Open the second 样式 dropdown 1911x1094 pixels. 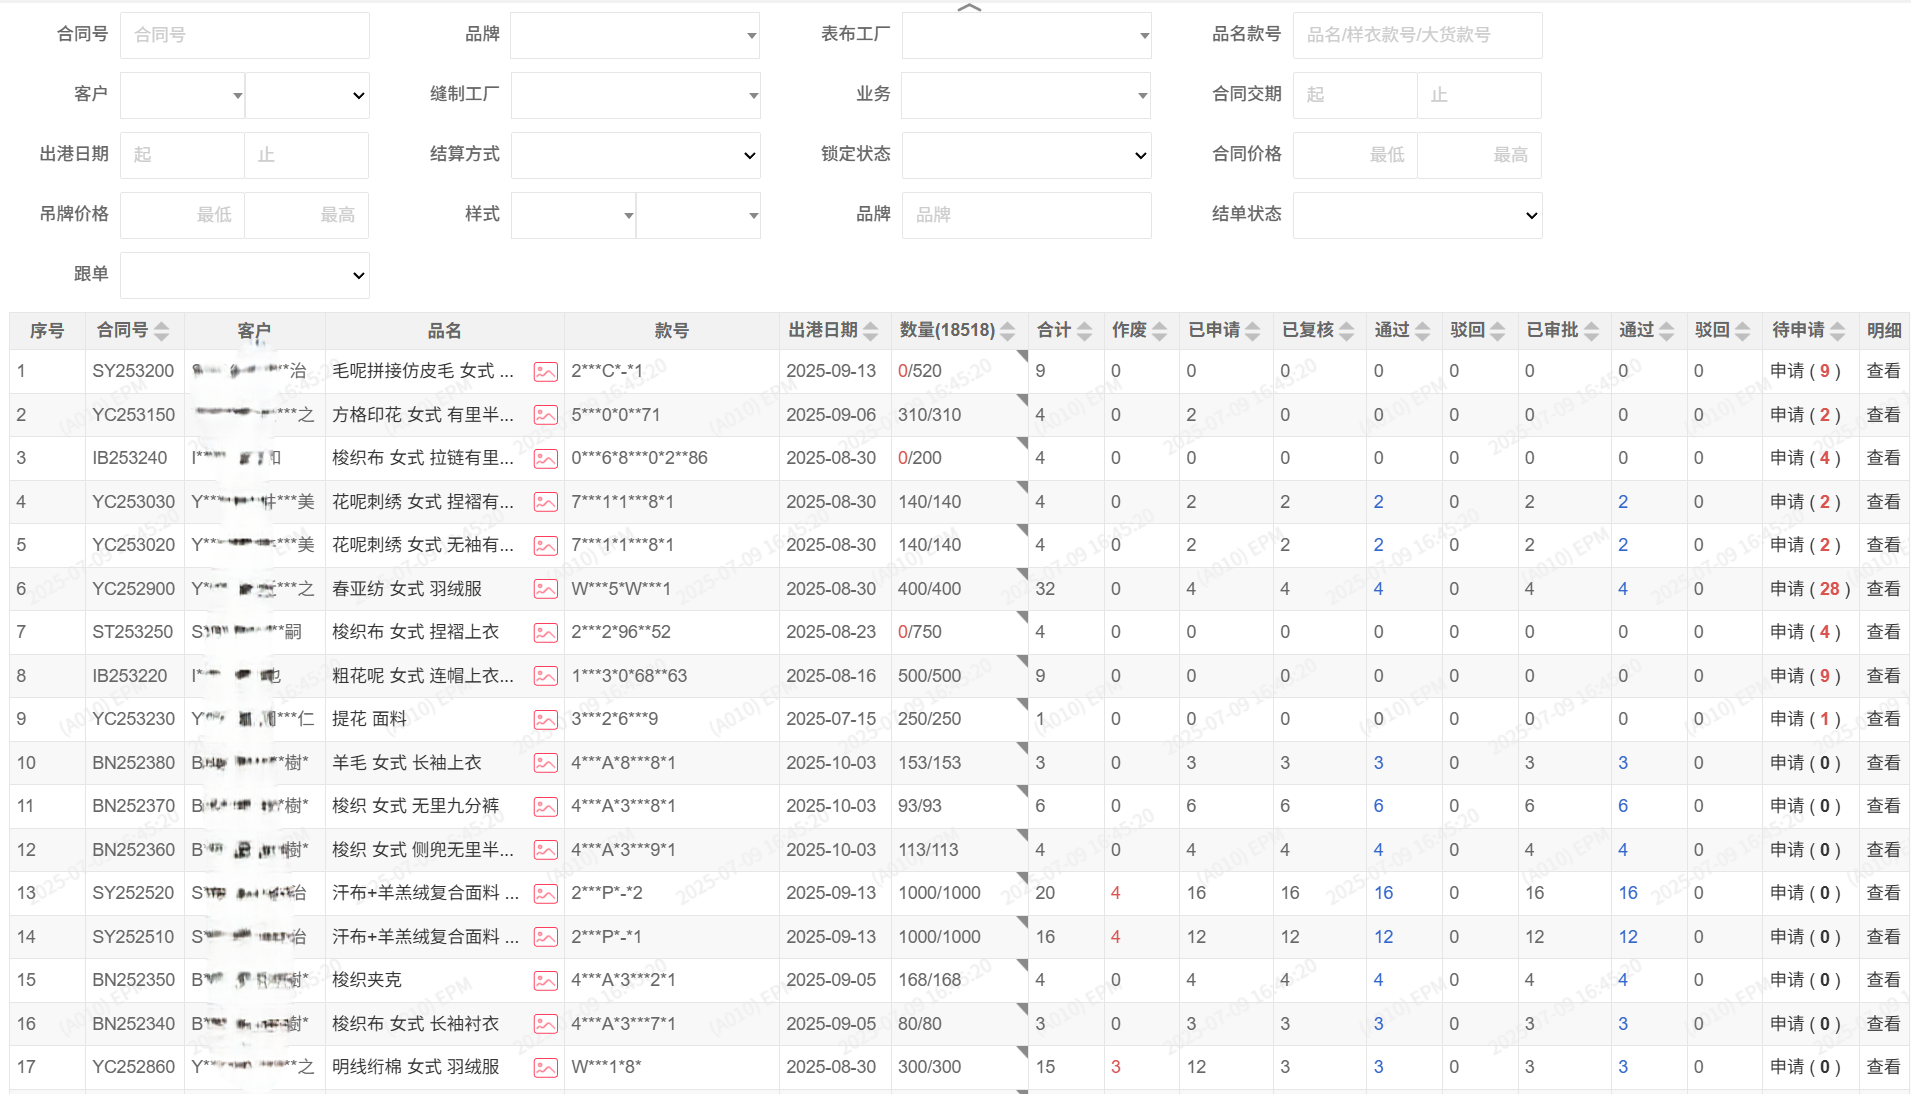(698, 215)
